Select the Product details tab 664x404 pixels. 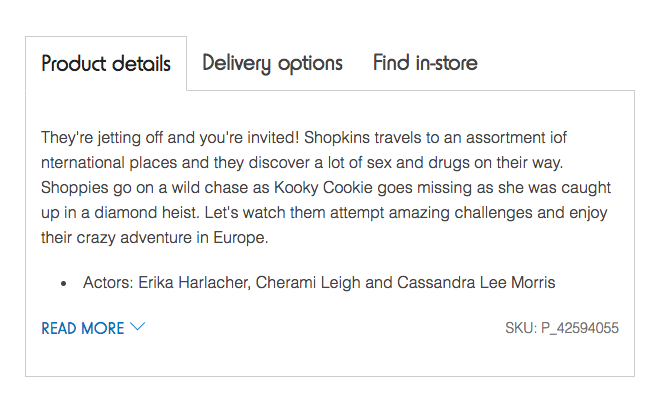point(106,64)
